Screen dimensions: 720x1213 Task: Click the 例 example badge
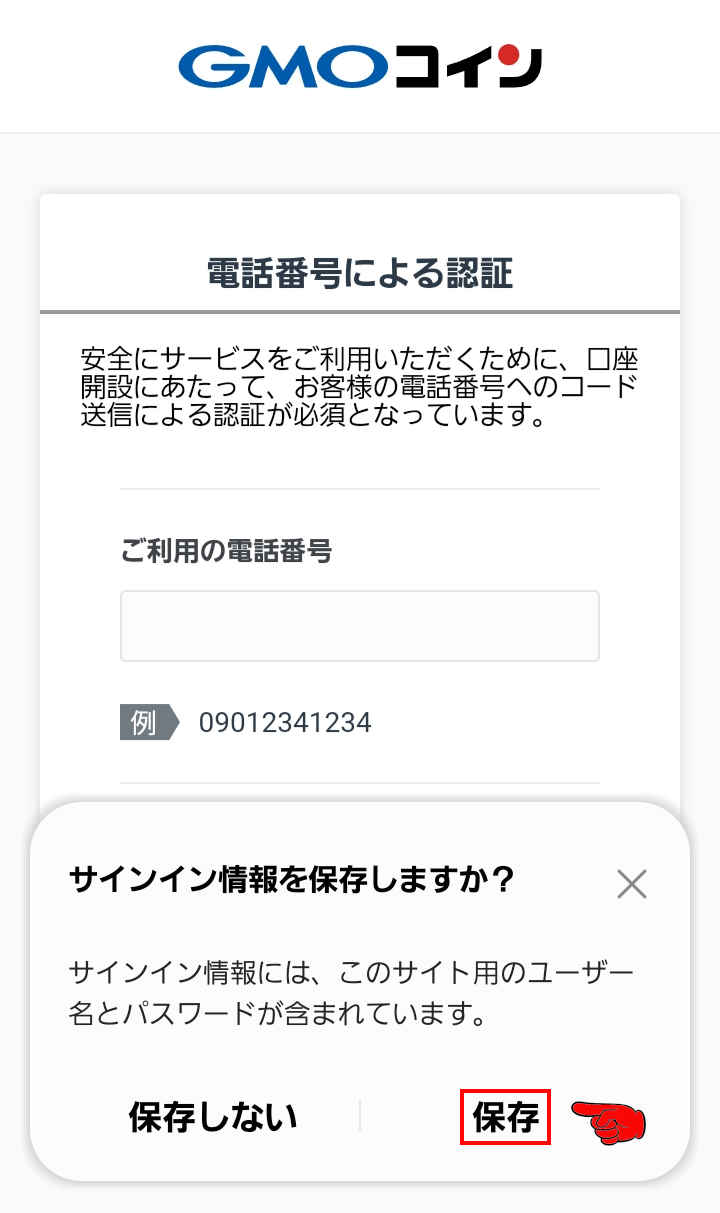pyautogui.click(x=143, y=722)
